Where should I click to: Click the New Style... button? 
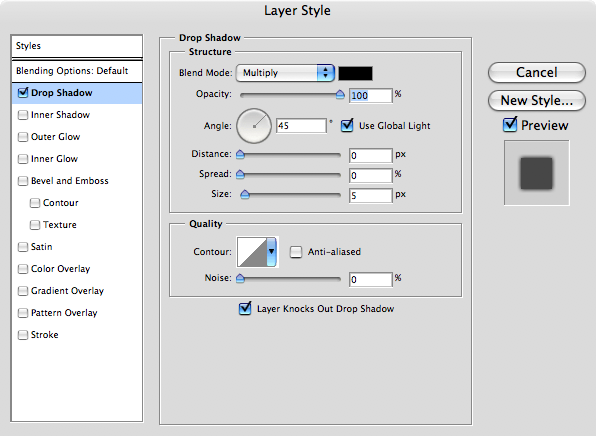click(536, 101)
